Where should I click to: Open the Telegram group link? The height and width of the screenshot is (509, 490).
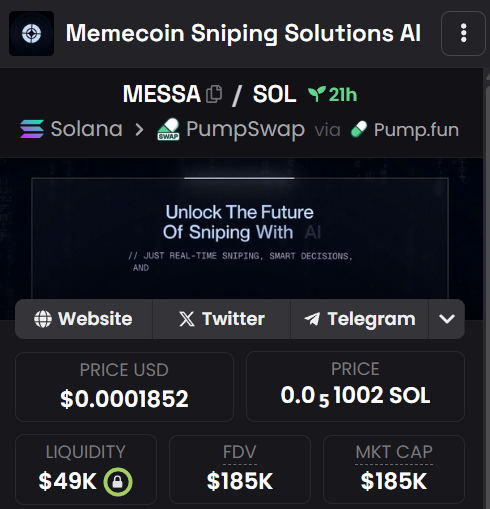coord(359,319)
